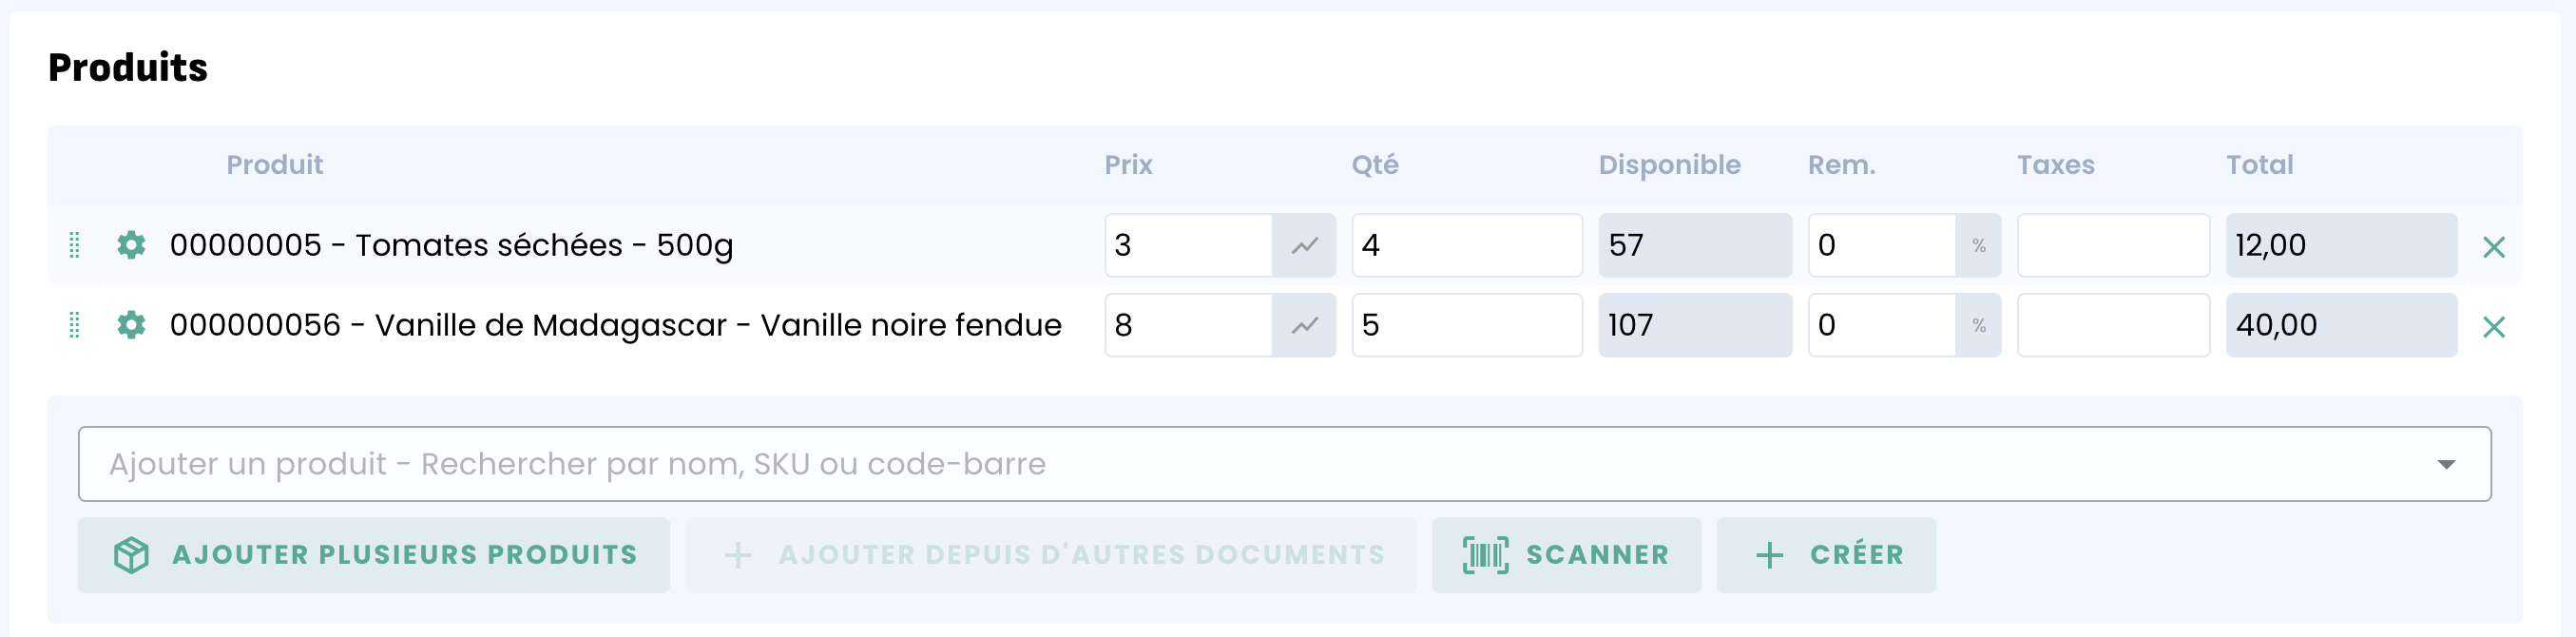
Task: Click the Ajouter plusieurs produits button
Action: 374,555
